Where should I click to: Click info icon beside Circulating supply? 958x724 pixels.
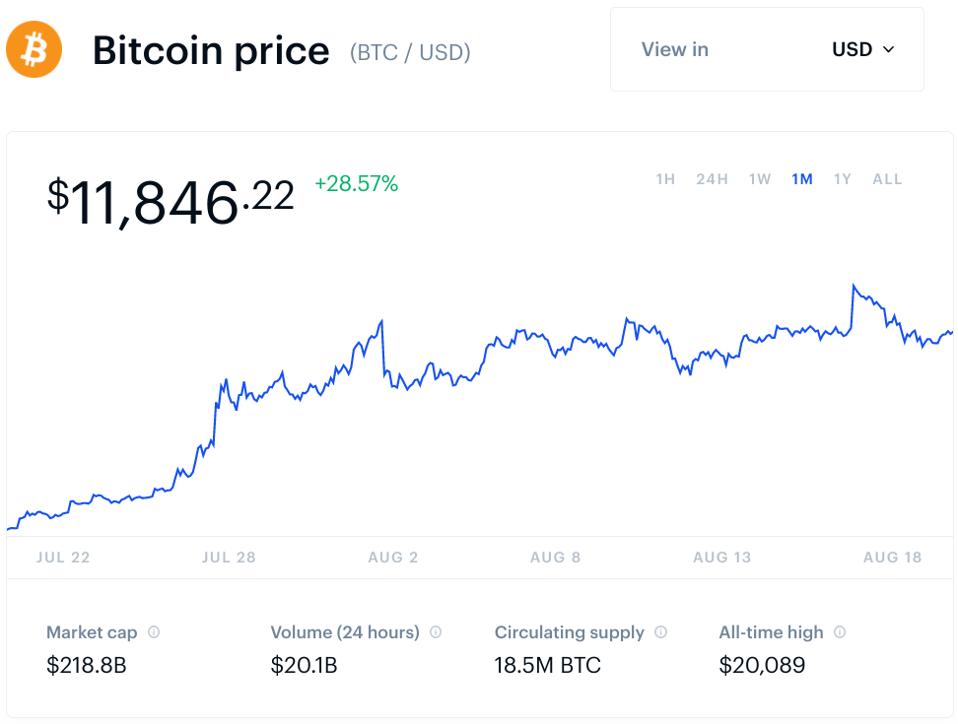pos(660,632)
